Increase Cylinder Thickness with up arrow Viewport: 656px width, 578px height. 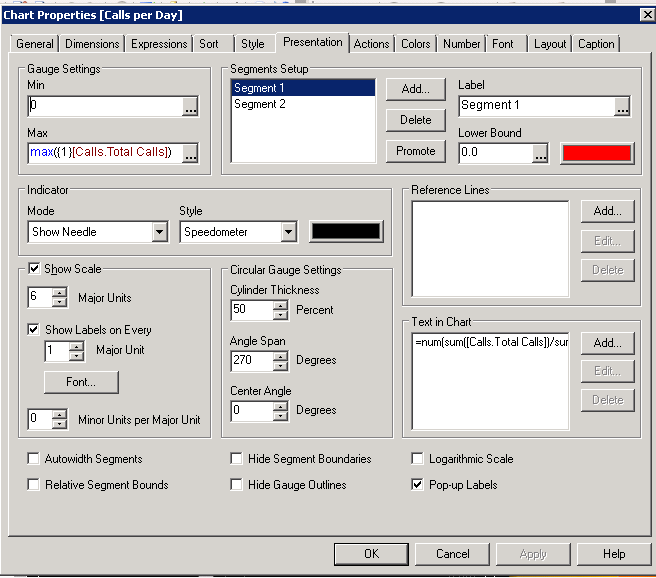(279, 305)
